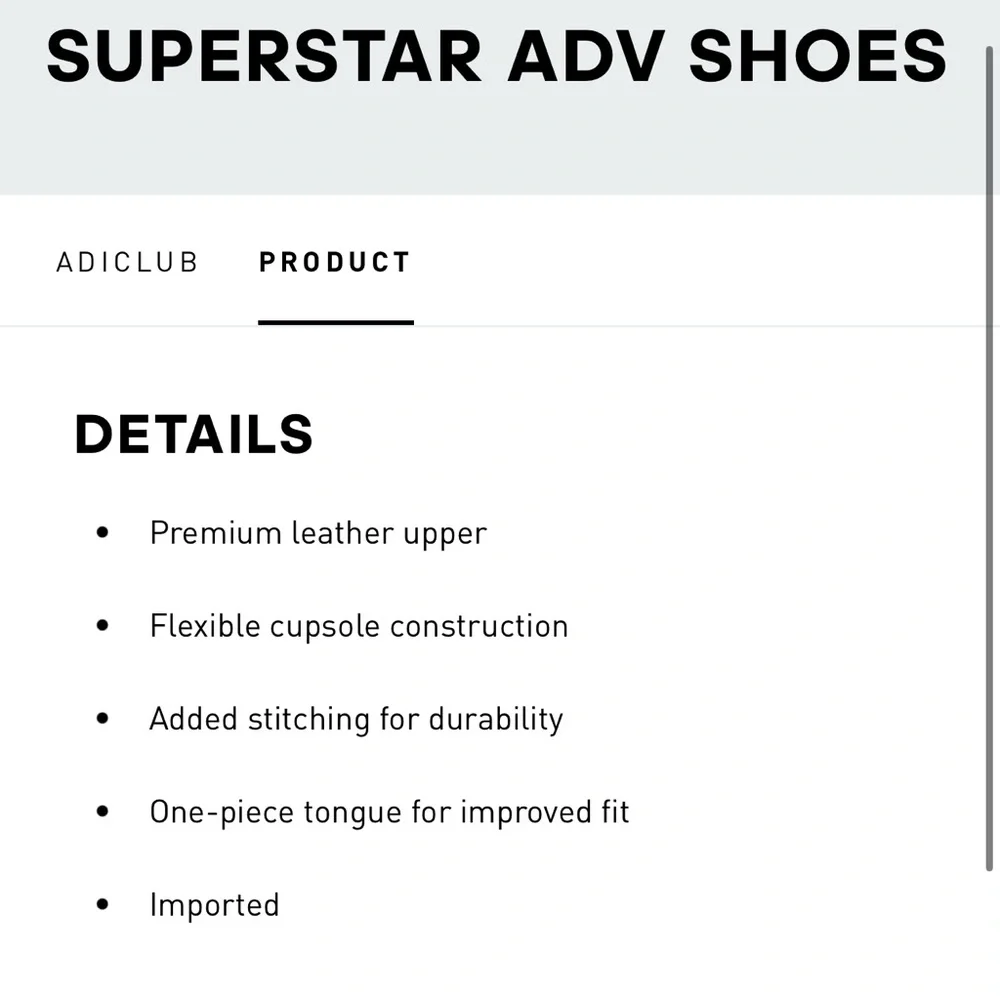Select the PRODUCT tab
Screen dimensions: 1000x1000
[335, 262]
